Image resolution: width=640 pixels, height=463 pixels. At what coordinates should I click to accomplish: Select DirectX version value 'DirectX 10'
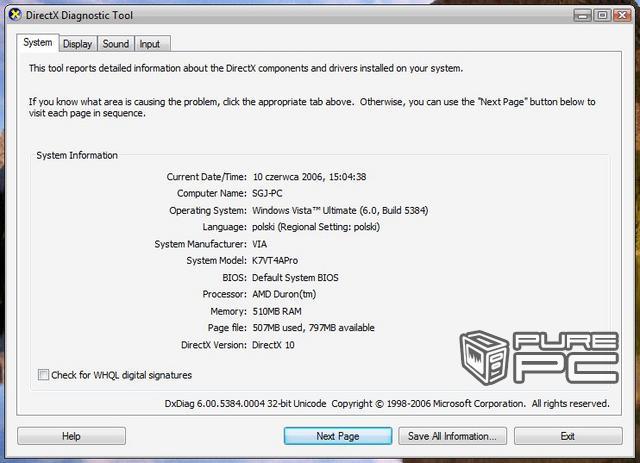(x=273, y=345)
